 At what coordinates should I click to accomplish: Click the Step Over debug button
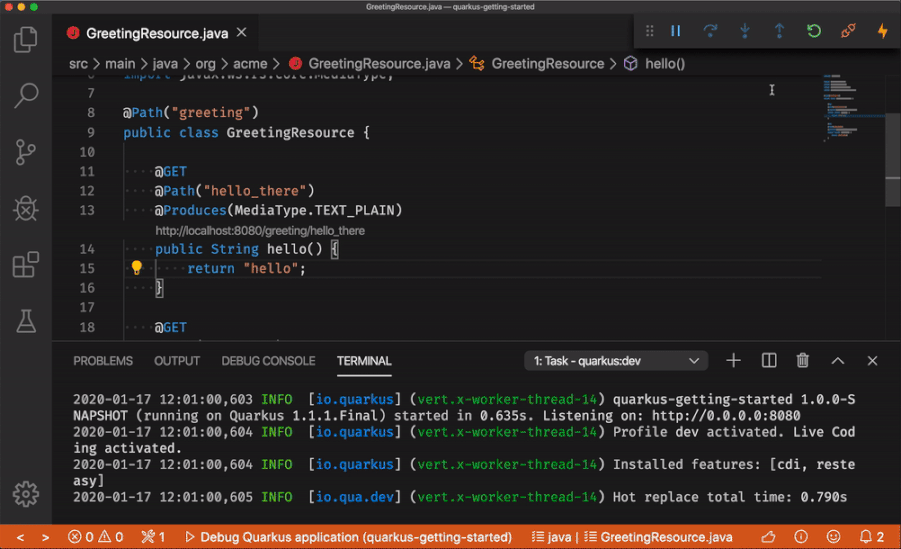[x=710, y=31]
